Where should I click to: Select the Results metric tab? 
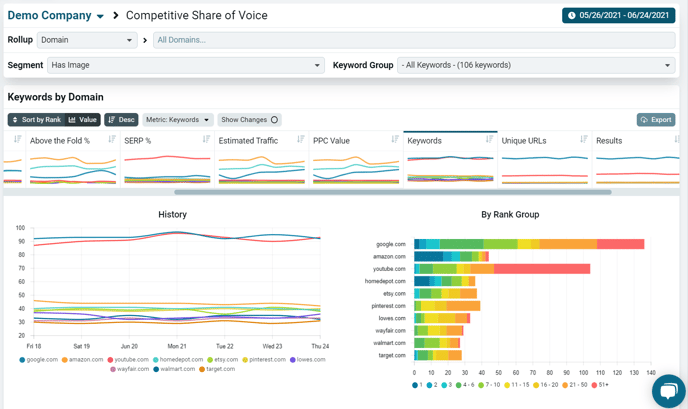pyautogui.click(x=636, y=159)
